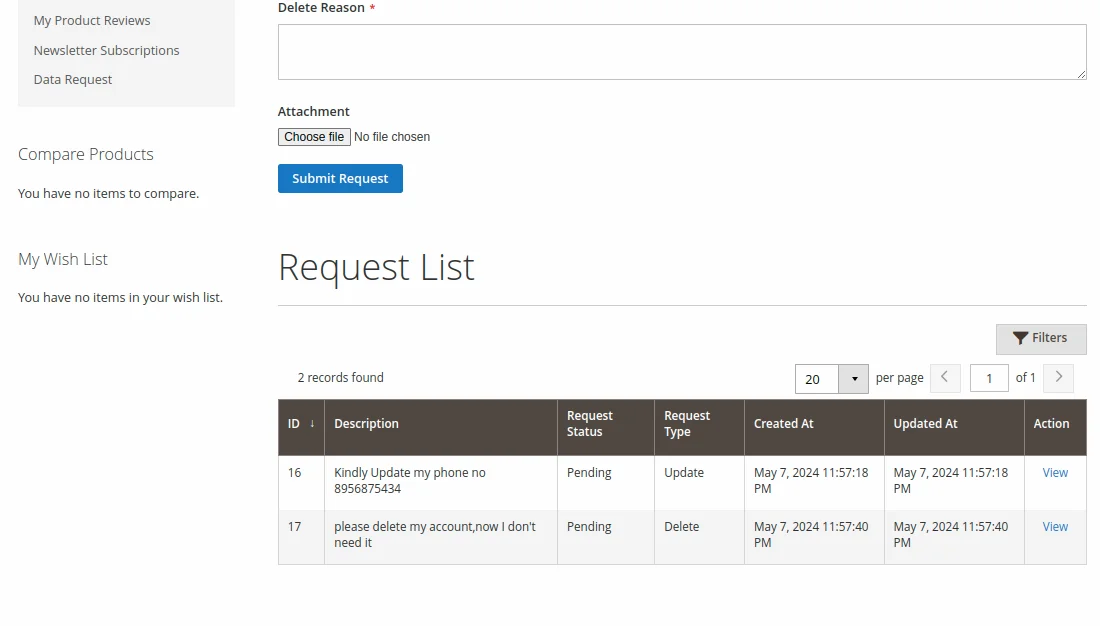Expand the records per page options
Screen dimensions: 1100x626
(x=854, y=378)
